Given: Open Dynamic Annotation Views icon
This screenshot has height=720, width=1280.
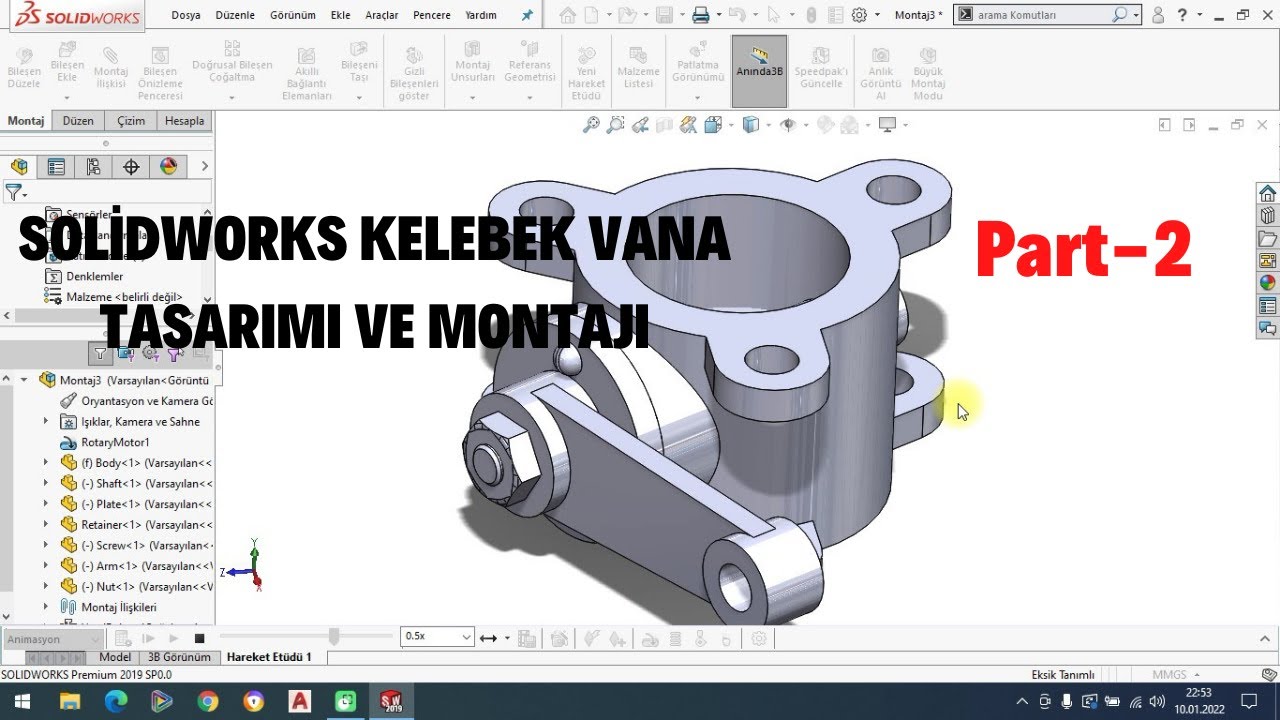Looking at the screenshot, I should tap(689, 125).
